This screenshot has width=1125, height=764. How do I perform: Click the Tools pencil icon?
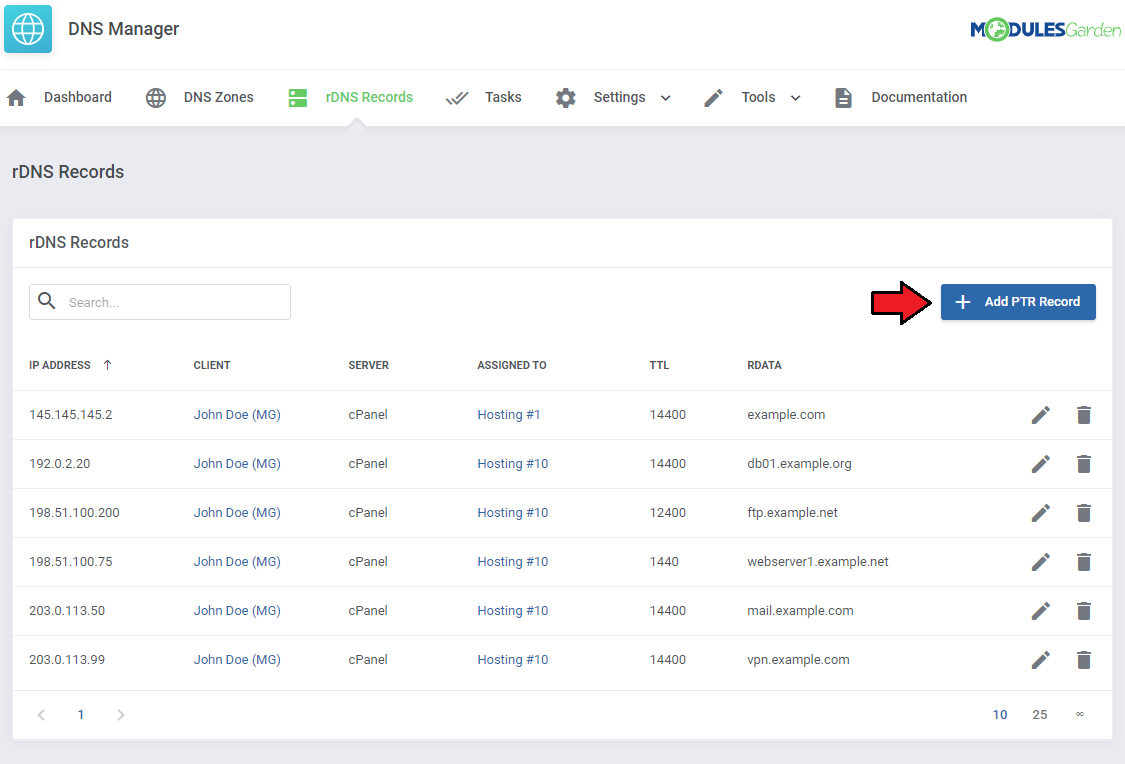point(713,98)
